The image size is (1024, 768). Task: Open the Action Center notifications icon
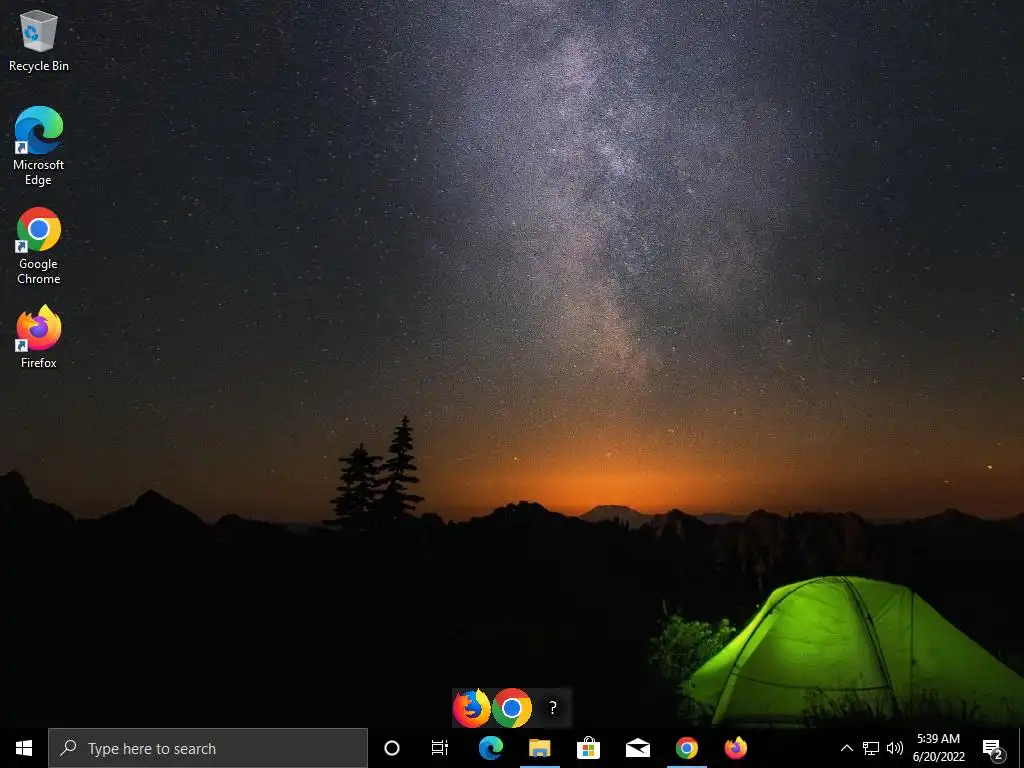click(993, 749)
